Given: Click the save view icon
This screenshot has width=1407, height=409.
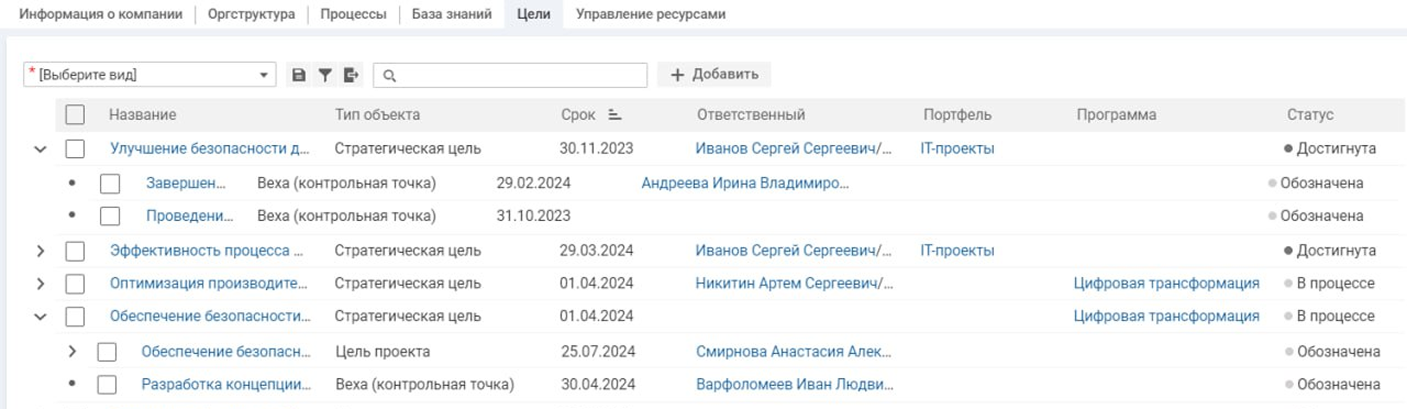Looking at the screenshot, I should (298, 75).
